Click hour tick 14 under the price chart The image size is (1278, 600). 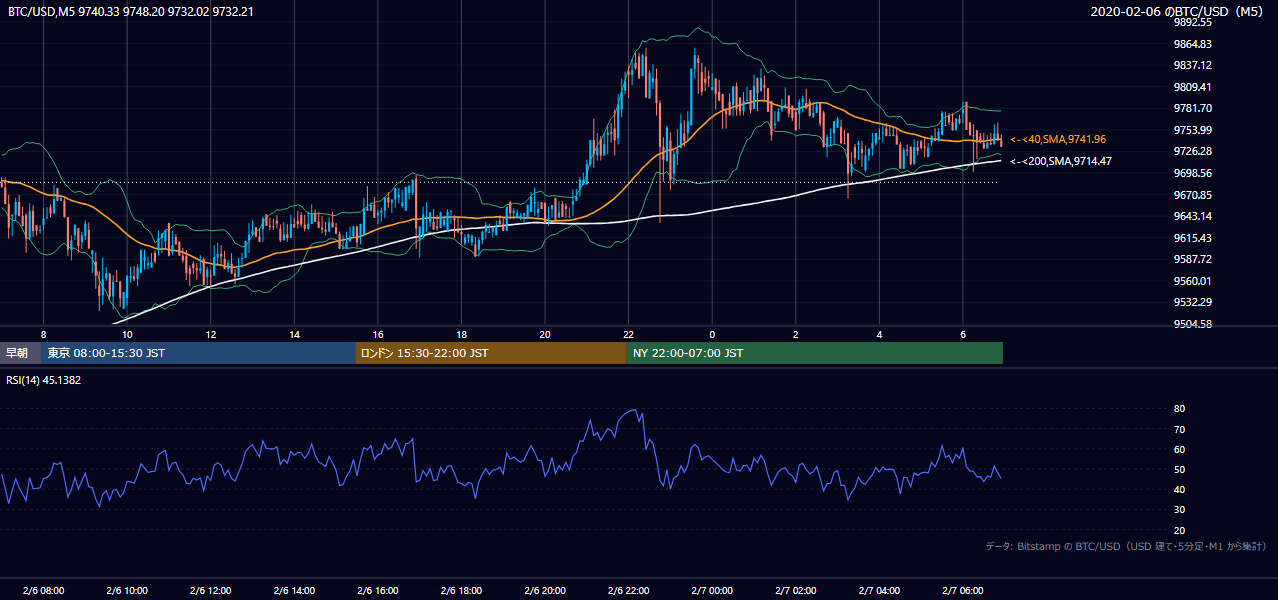point(294,334)
